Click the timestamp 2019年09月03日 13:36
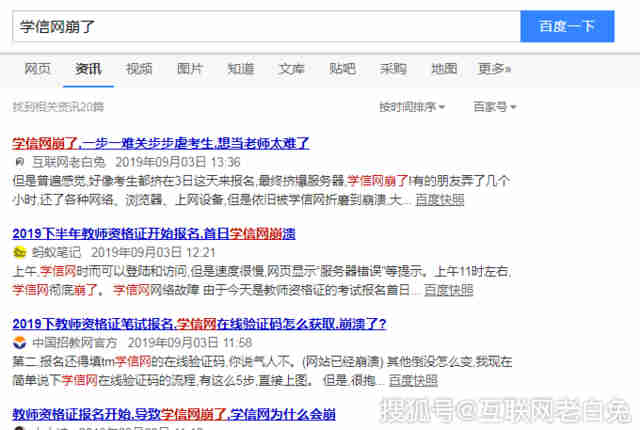This screenshot has width=640, height=430. pos(178,162)
